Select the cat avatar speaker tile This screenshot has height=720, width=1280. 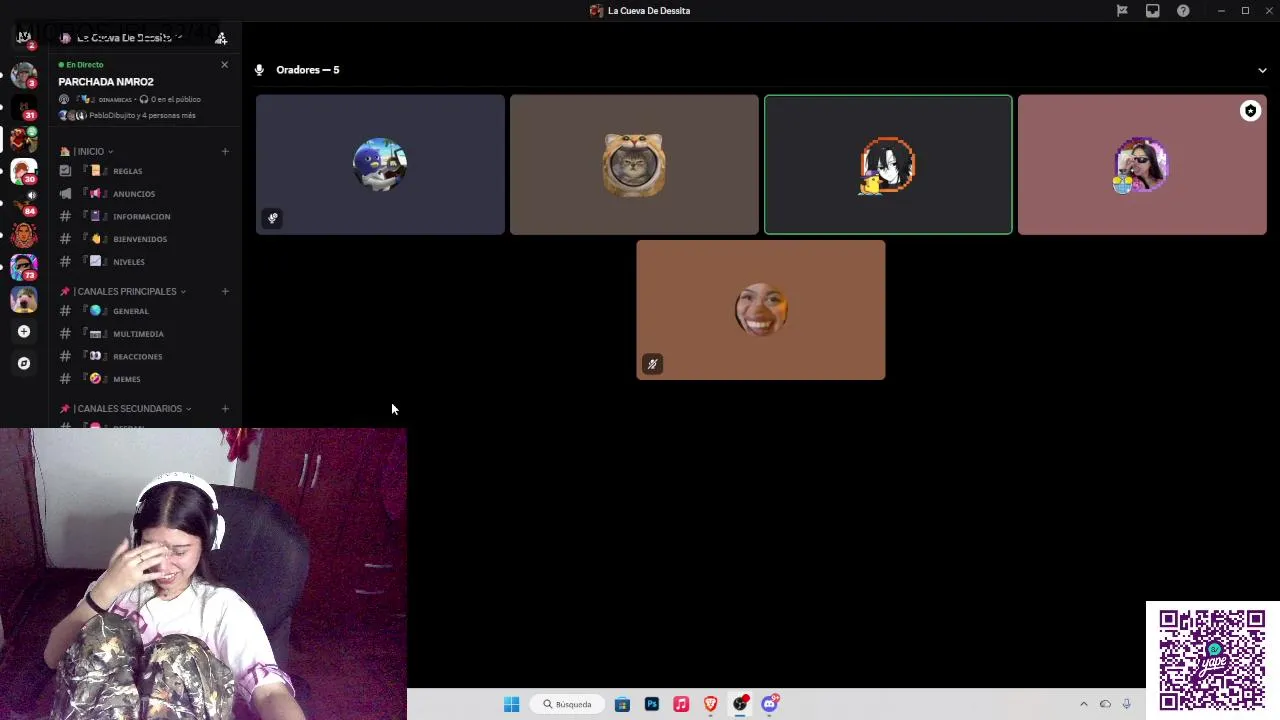(x=634, y=165)
